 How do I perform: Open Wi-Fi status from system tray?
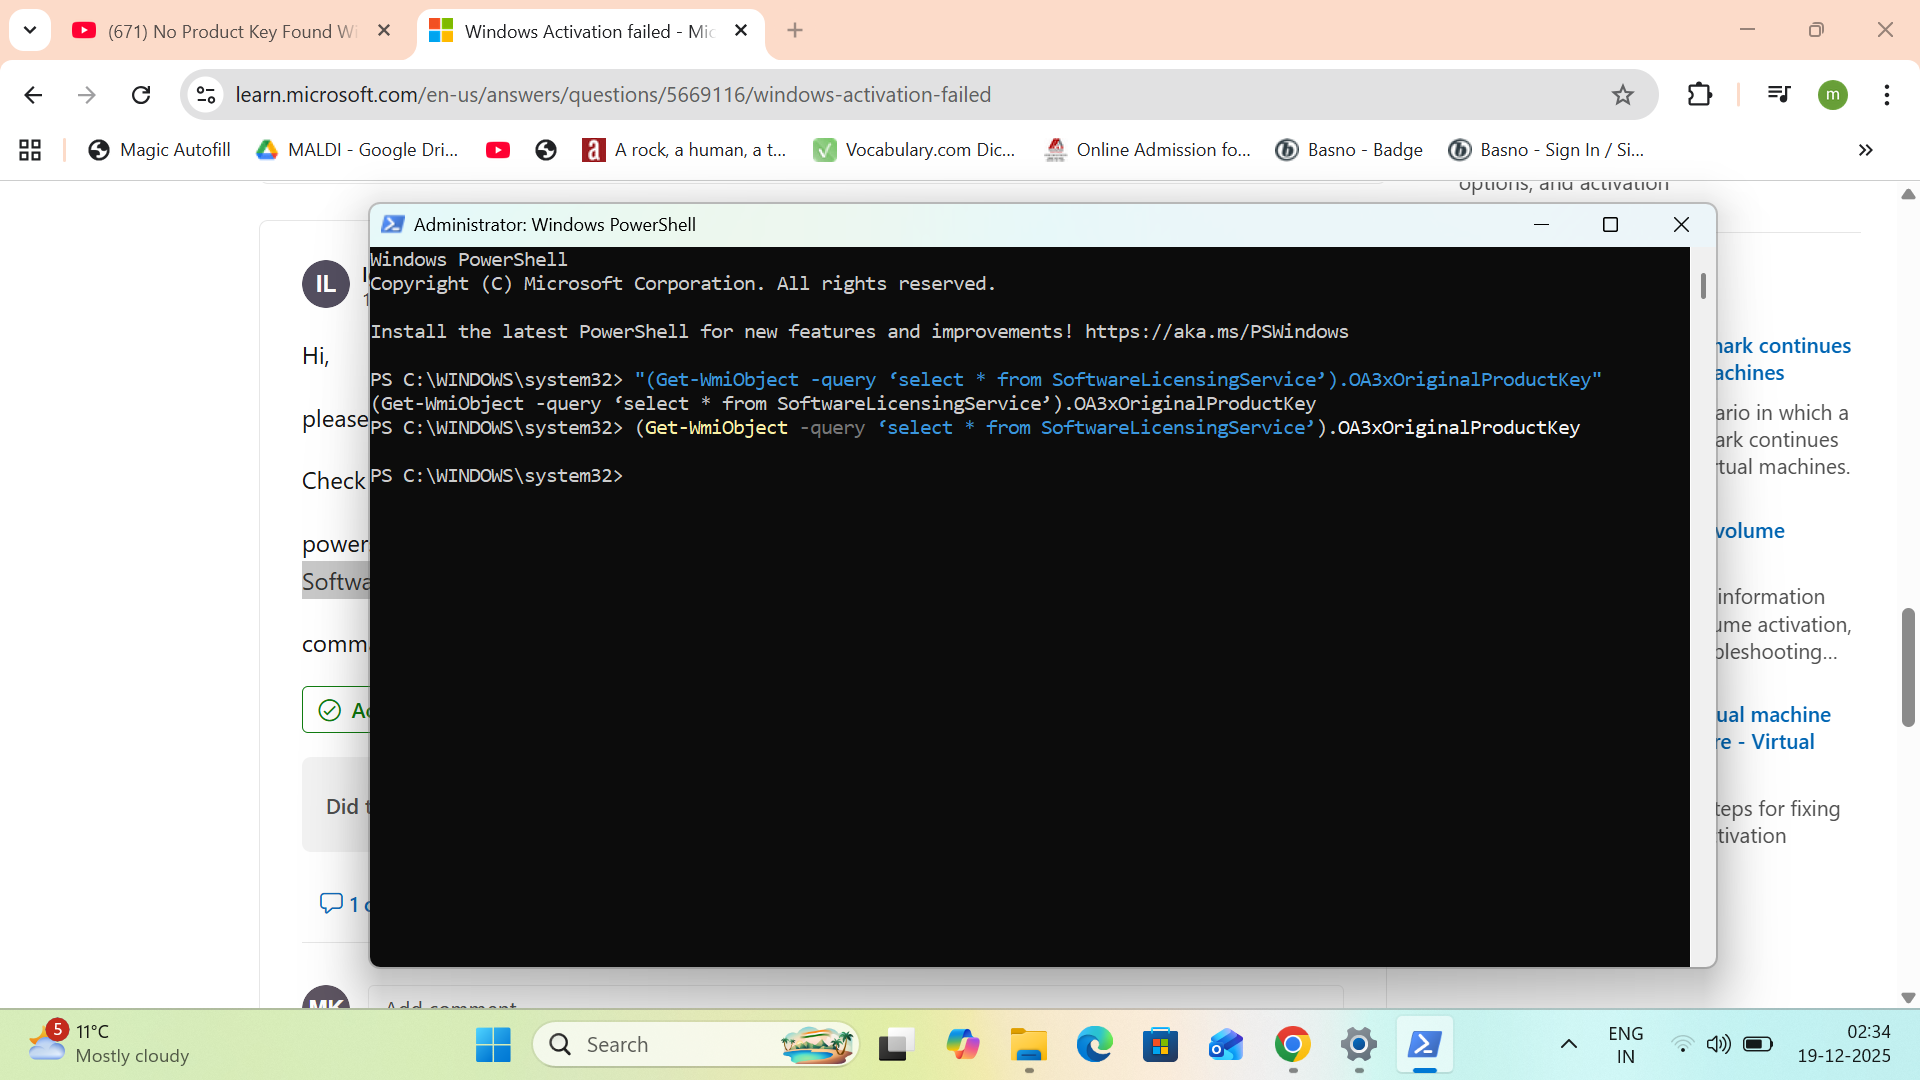(x=1683, y=1044)
